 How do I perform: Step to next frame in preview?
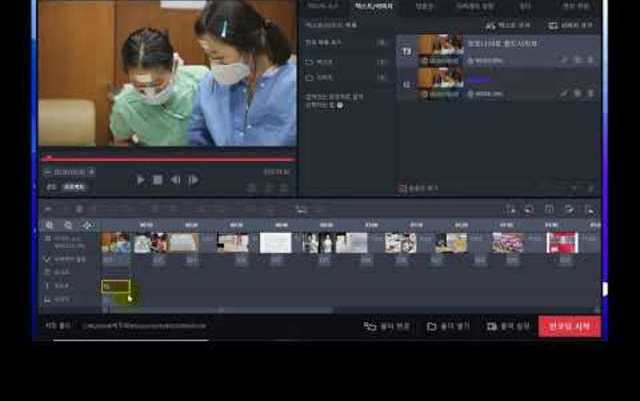193,180
